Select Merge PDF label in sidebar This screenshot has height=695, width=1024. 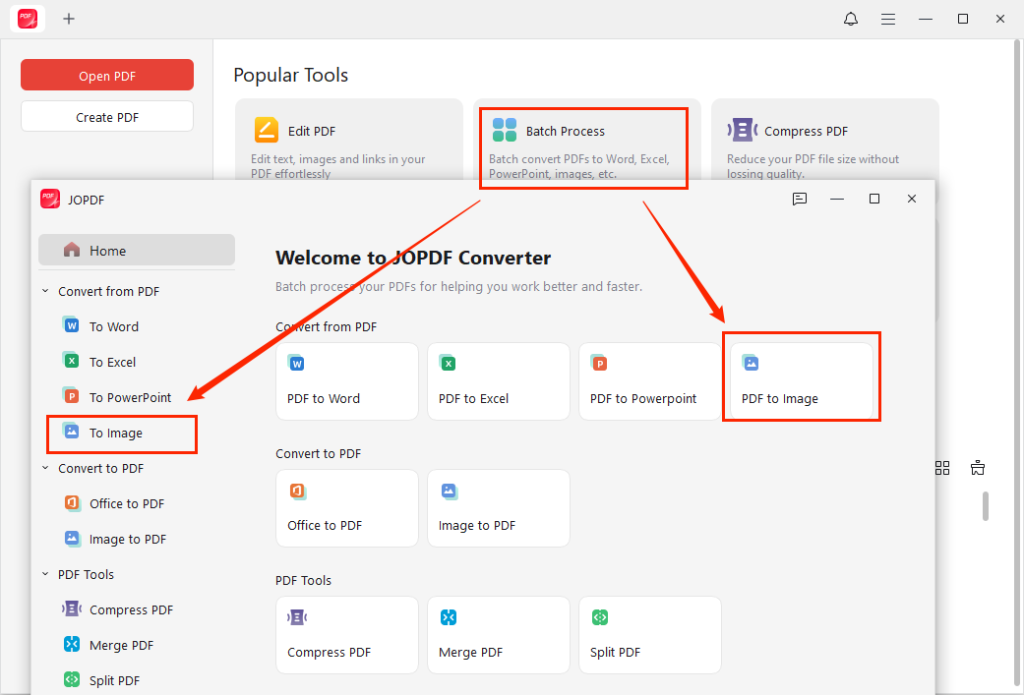coord(121,645)
